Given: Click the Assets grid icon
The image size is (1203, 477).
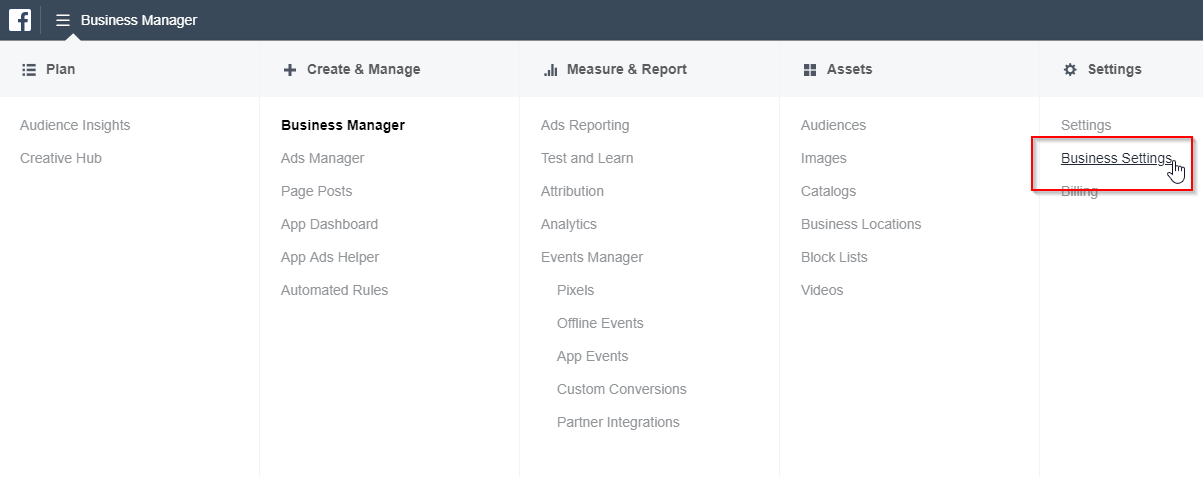Looking at the screenshot, I should tap(810, 70).
